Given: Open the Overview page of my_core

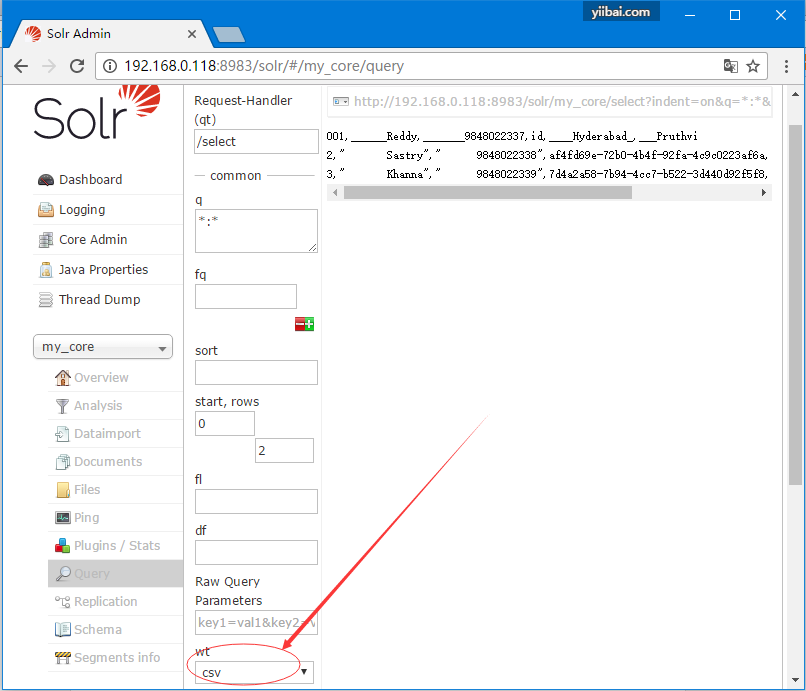Looking at the screenshot, I should coord(101,378).
